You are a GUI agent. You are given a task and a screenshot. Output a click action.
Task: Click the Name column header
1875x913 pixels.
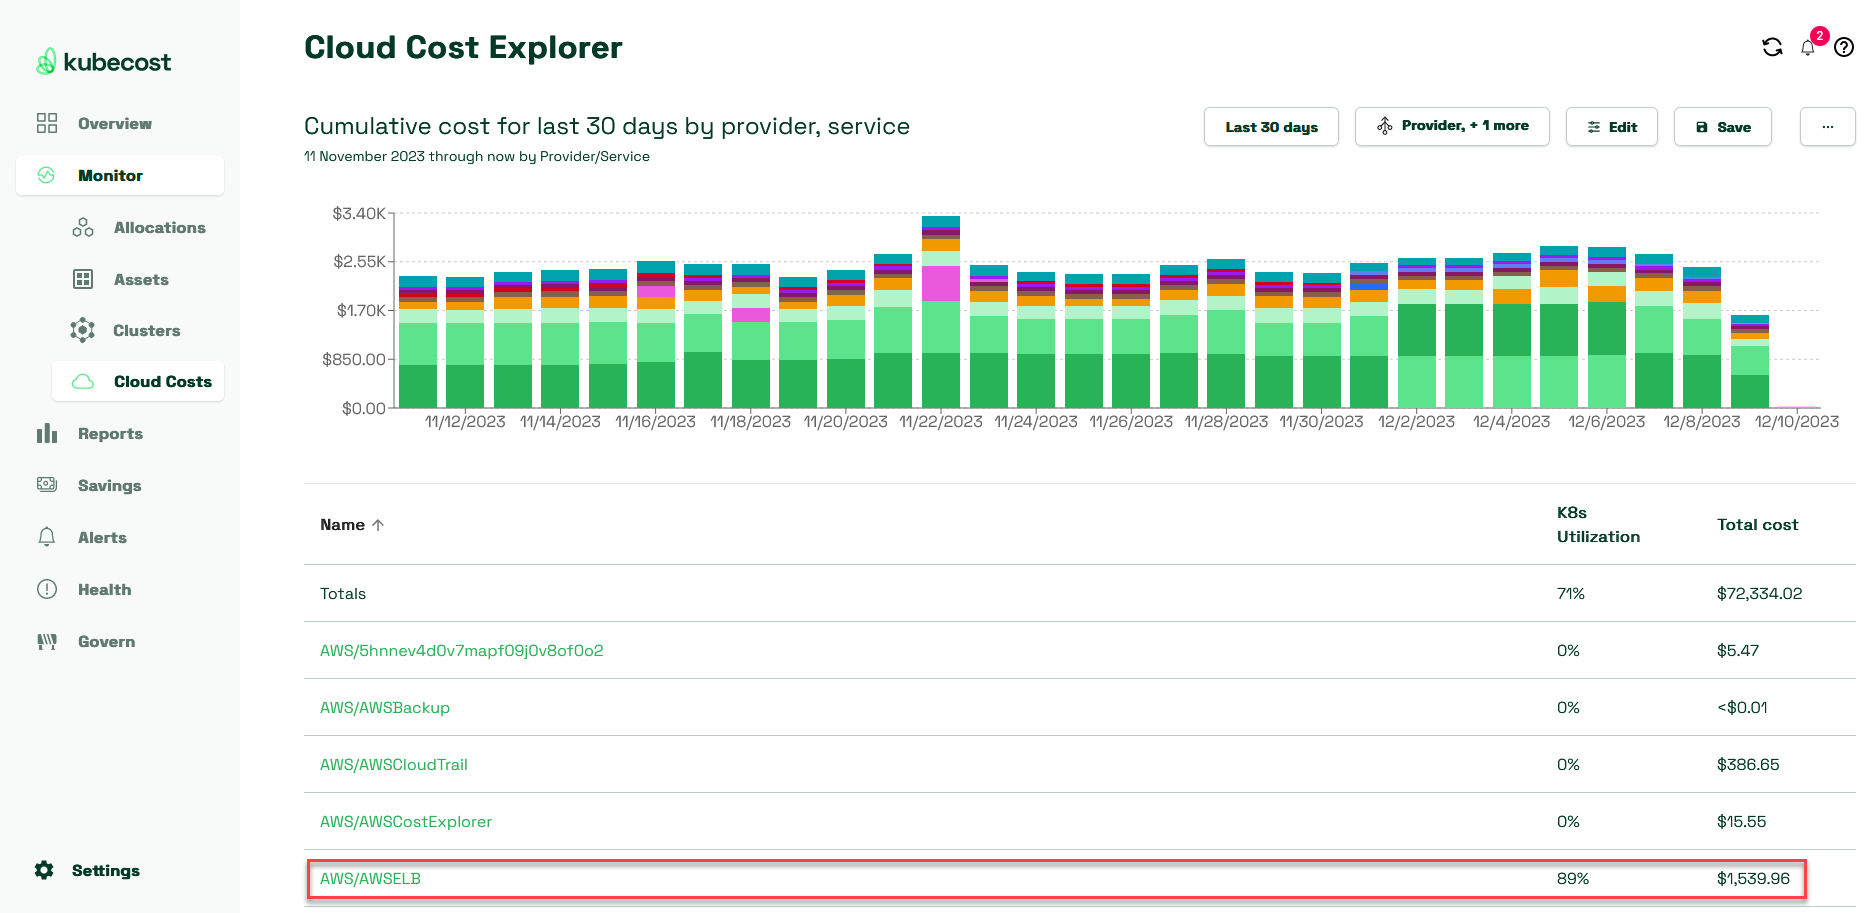tap(342, 525)
